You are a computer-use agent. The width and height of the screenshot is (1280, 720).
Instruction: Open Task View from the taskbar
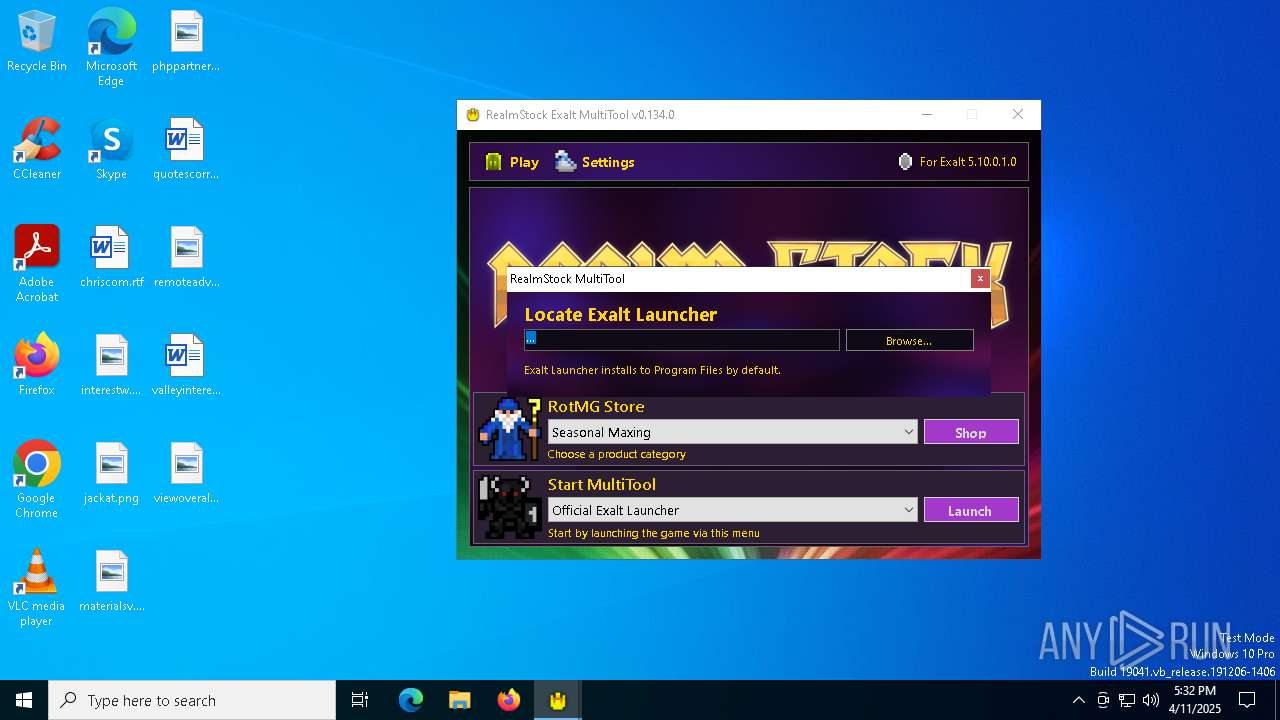pos(360,700)
